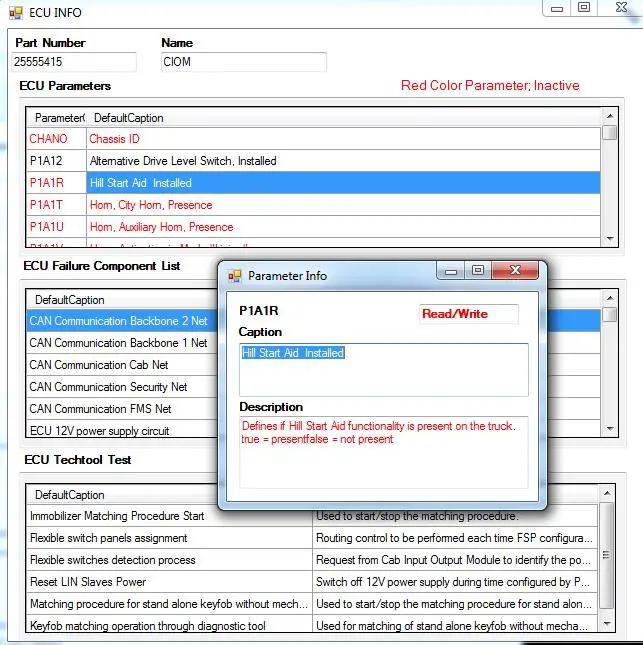Viewport: 643px width, 645px height.
Task: Maximize the Parameter Info dialog
Action: [x=478, y=270]
